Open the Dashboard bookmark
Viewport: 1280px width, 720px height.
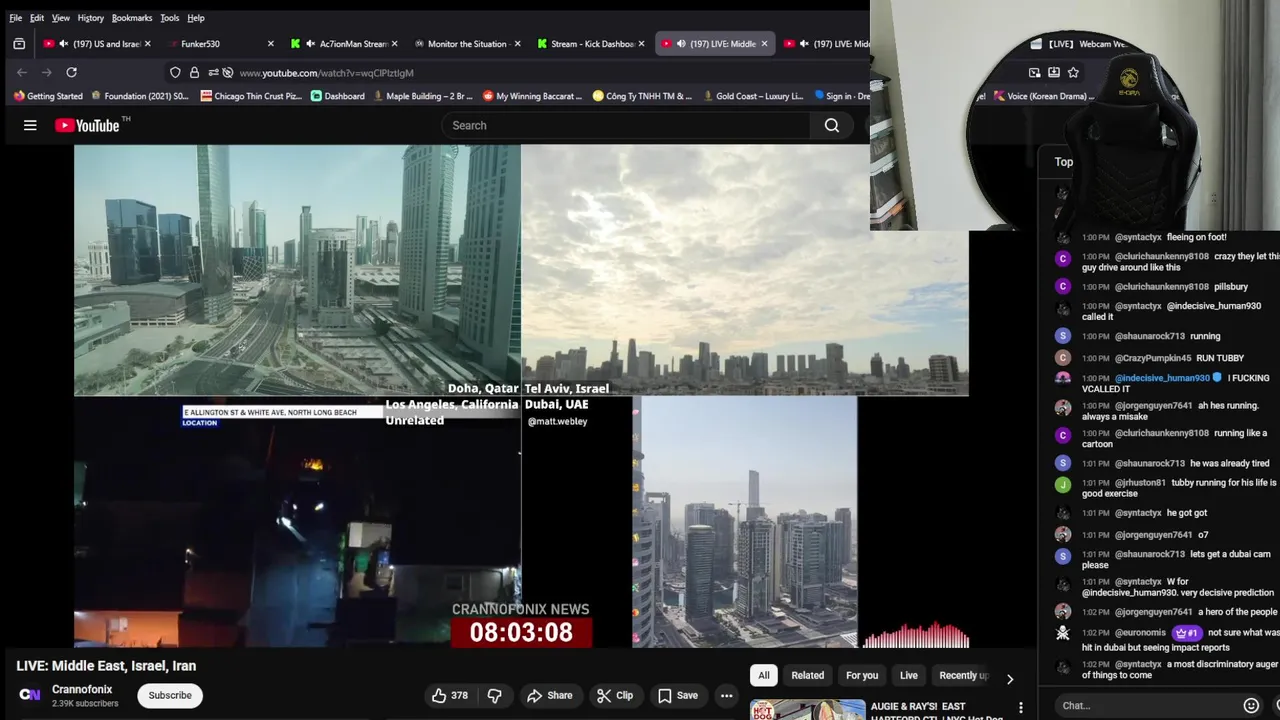(338, 96)
